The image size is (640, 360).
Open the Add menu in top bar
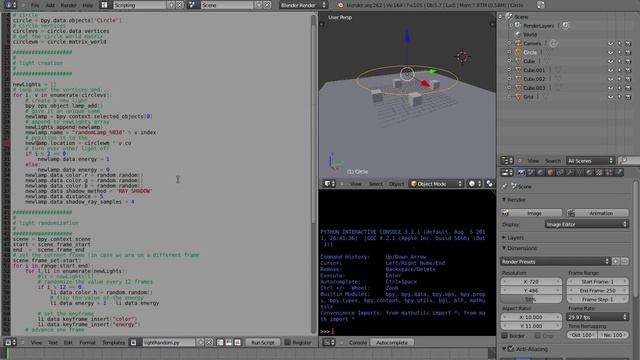(x=50, y=5)
